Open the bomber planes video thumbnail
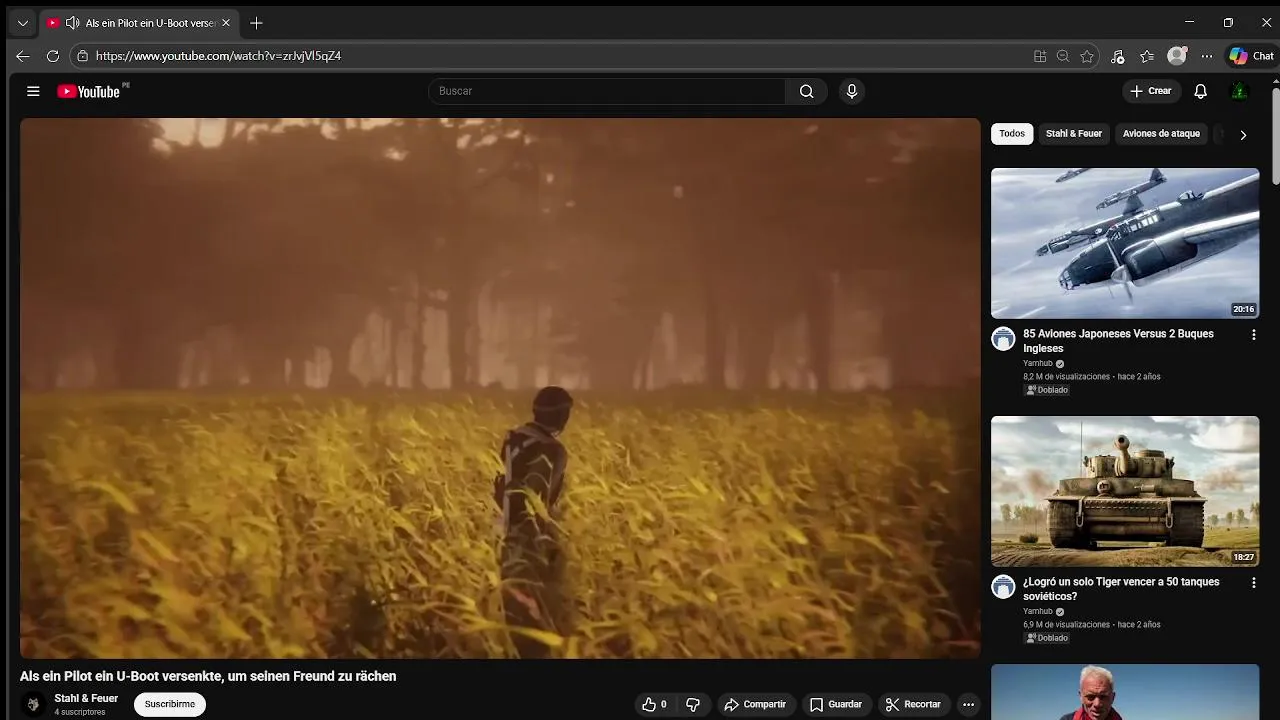 (1125, 243)
